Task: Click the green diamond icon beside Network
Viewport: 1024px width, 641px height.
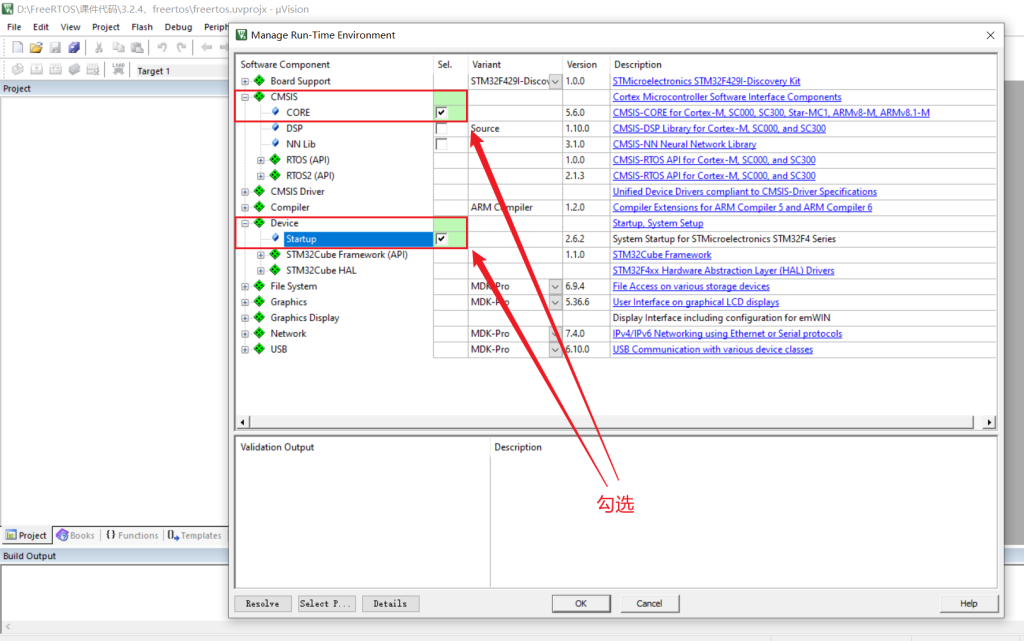Action: tap(259, 334)
